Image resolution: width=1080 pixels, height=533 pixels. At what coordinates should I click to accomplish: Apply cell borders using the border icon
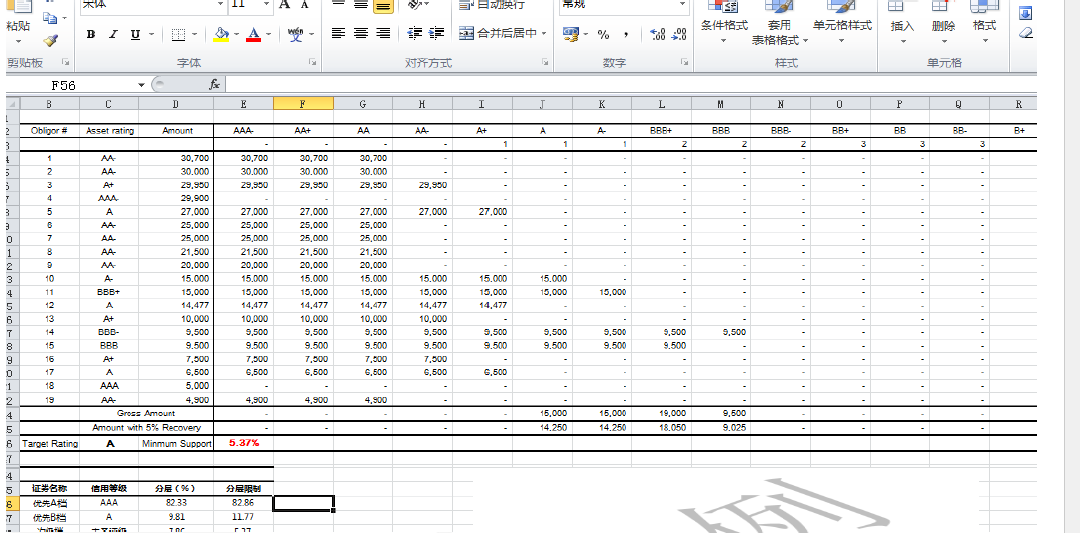click(x=178, y=34)
